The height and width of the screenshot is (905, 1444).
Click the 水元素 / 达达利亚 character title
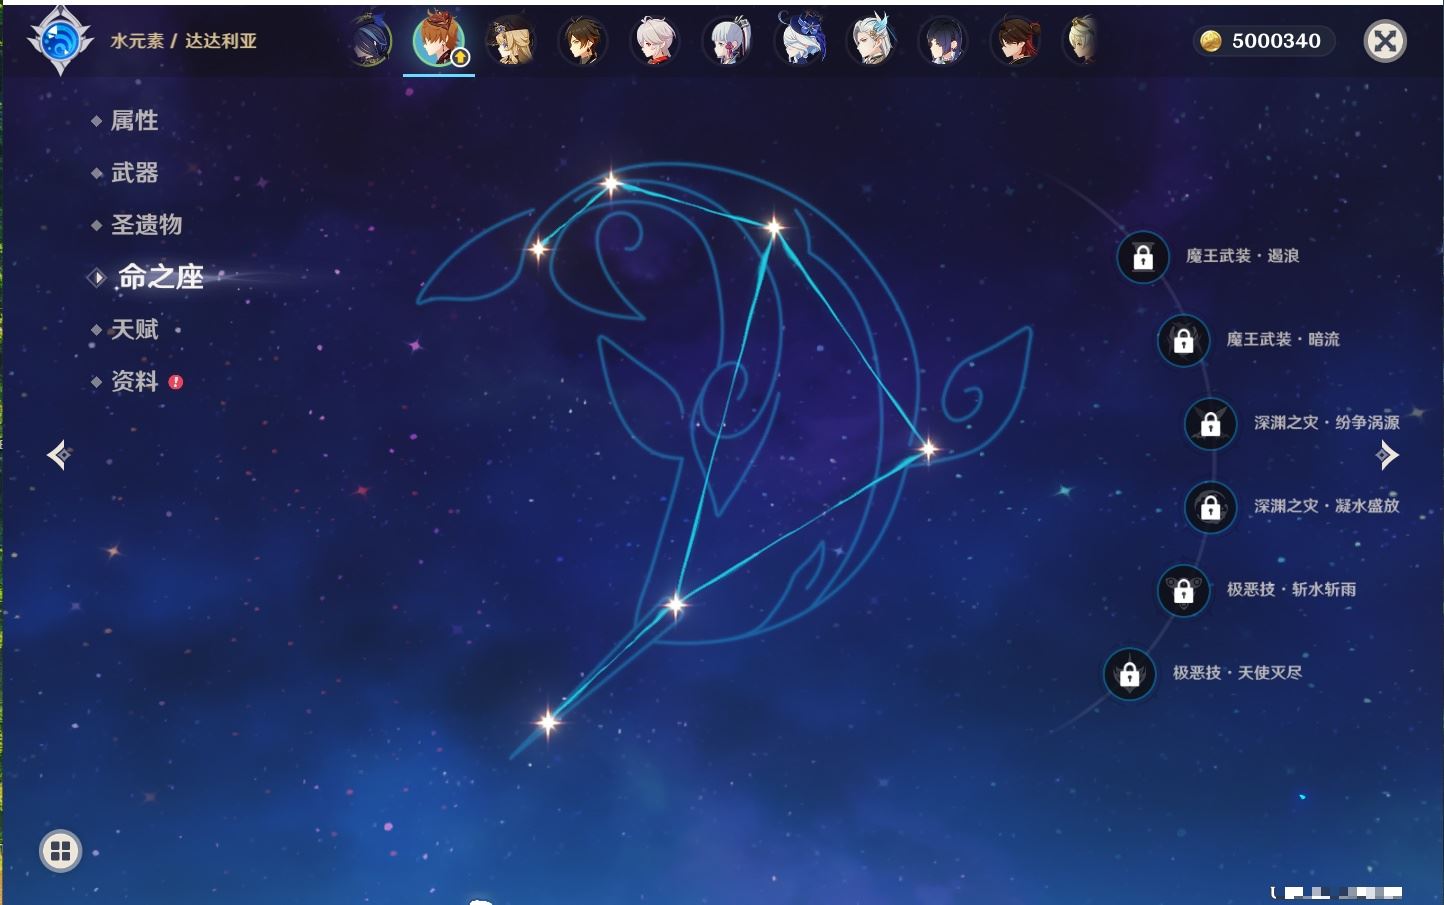tap(183, 41)
